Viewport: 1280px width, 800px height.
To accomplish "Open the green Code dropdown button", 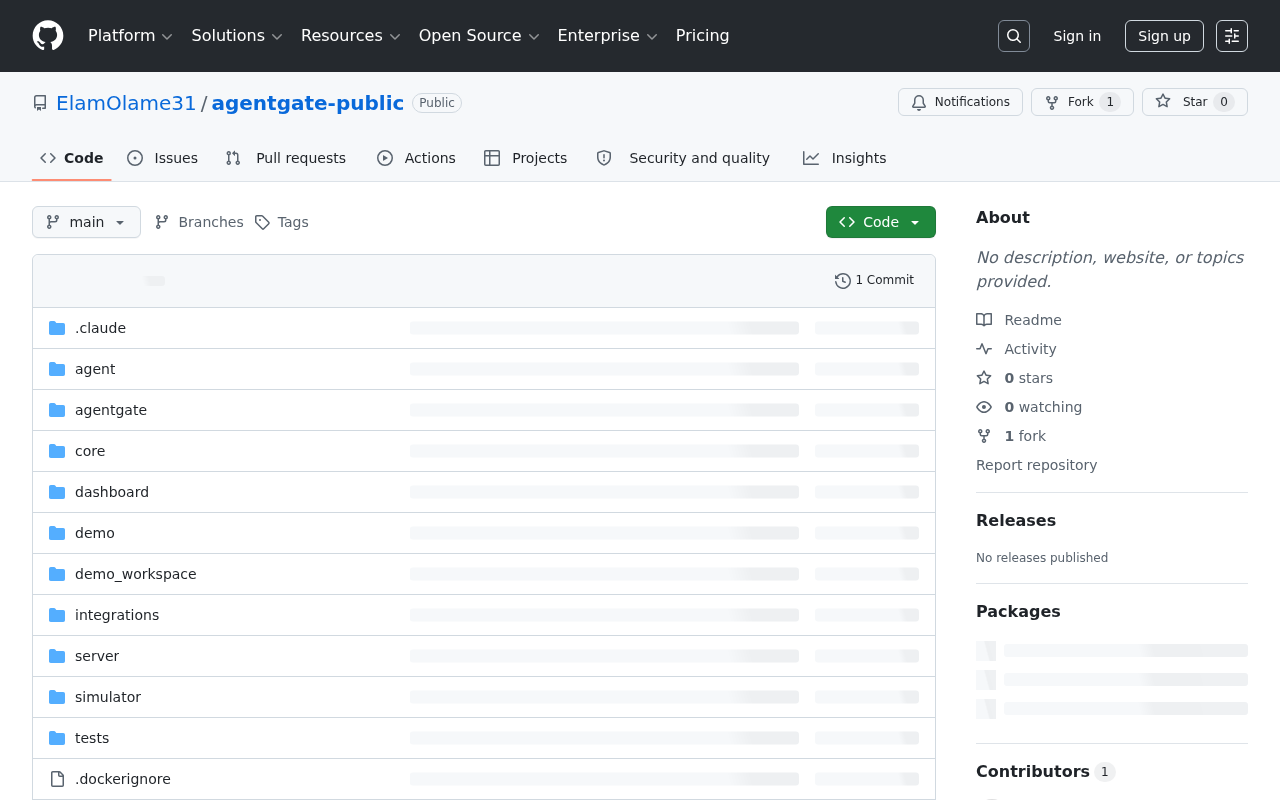I will pos(881,222).
